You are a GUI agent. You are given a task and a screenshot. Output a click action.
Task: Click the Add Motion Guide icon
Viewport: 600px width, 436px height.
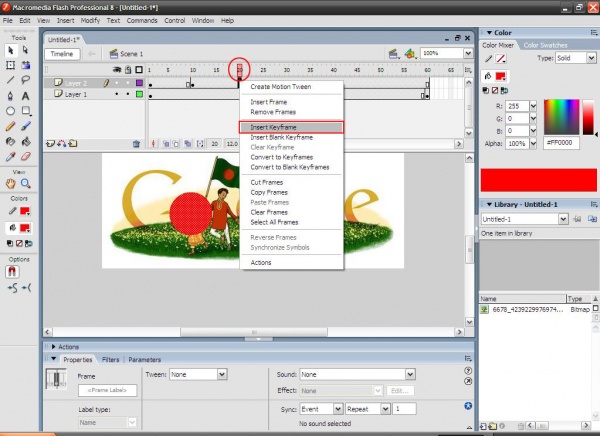[x=61, y=144]
